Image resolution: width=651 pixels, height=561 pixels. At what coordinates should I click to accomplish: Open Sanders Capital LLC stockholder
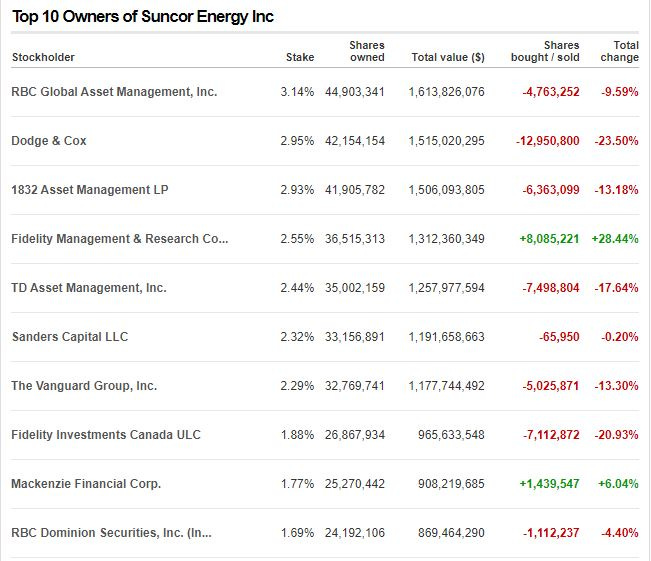coord(70,337)
